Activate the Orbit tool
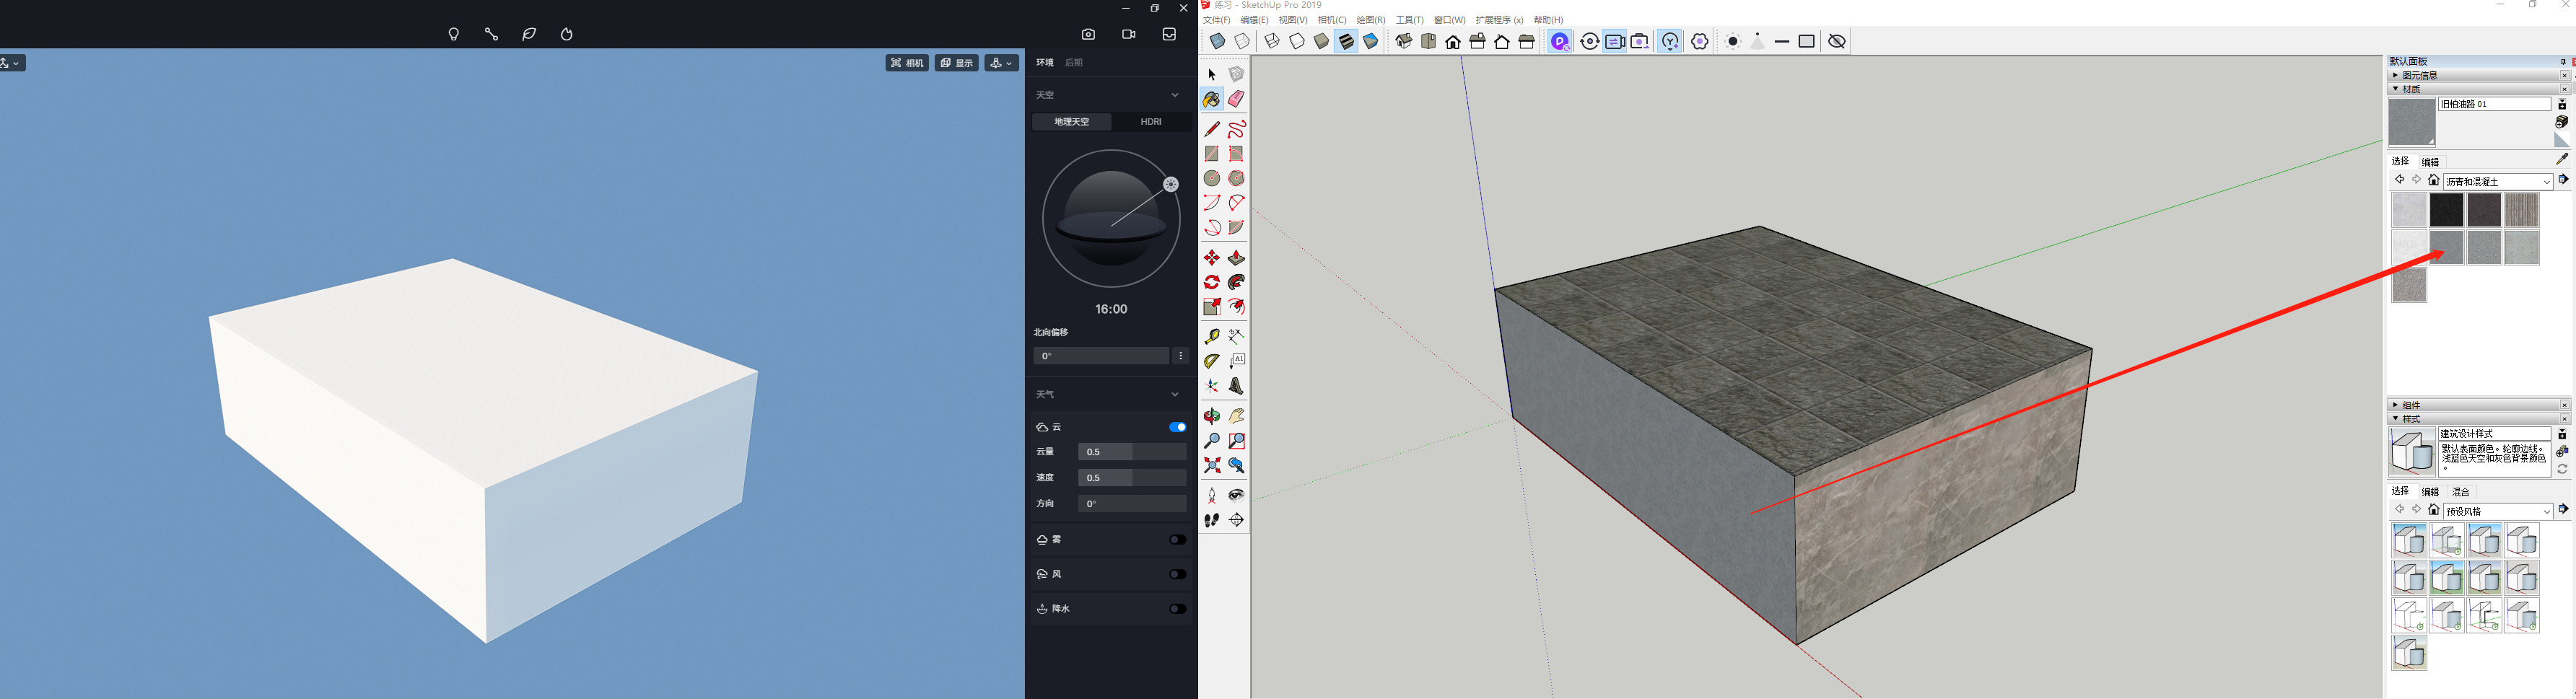 coord(1212,416)
